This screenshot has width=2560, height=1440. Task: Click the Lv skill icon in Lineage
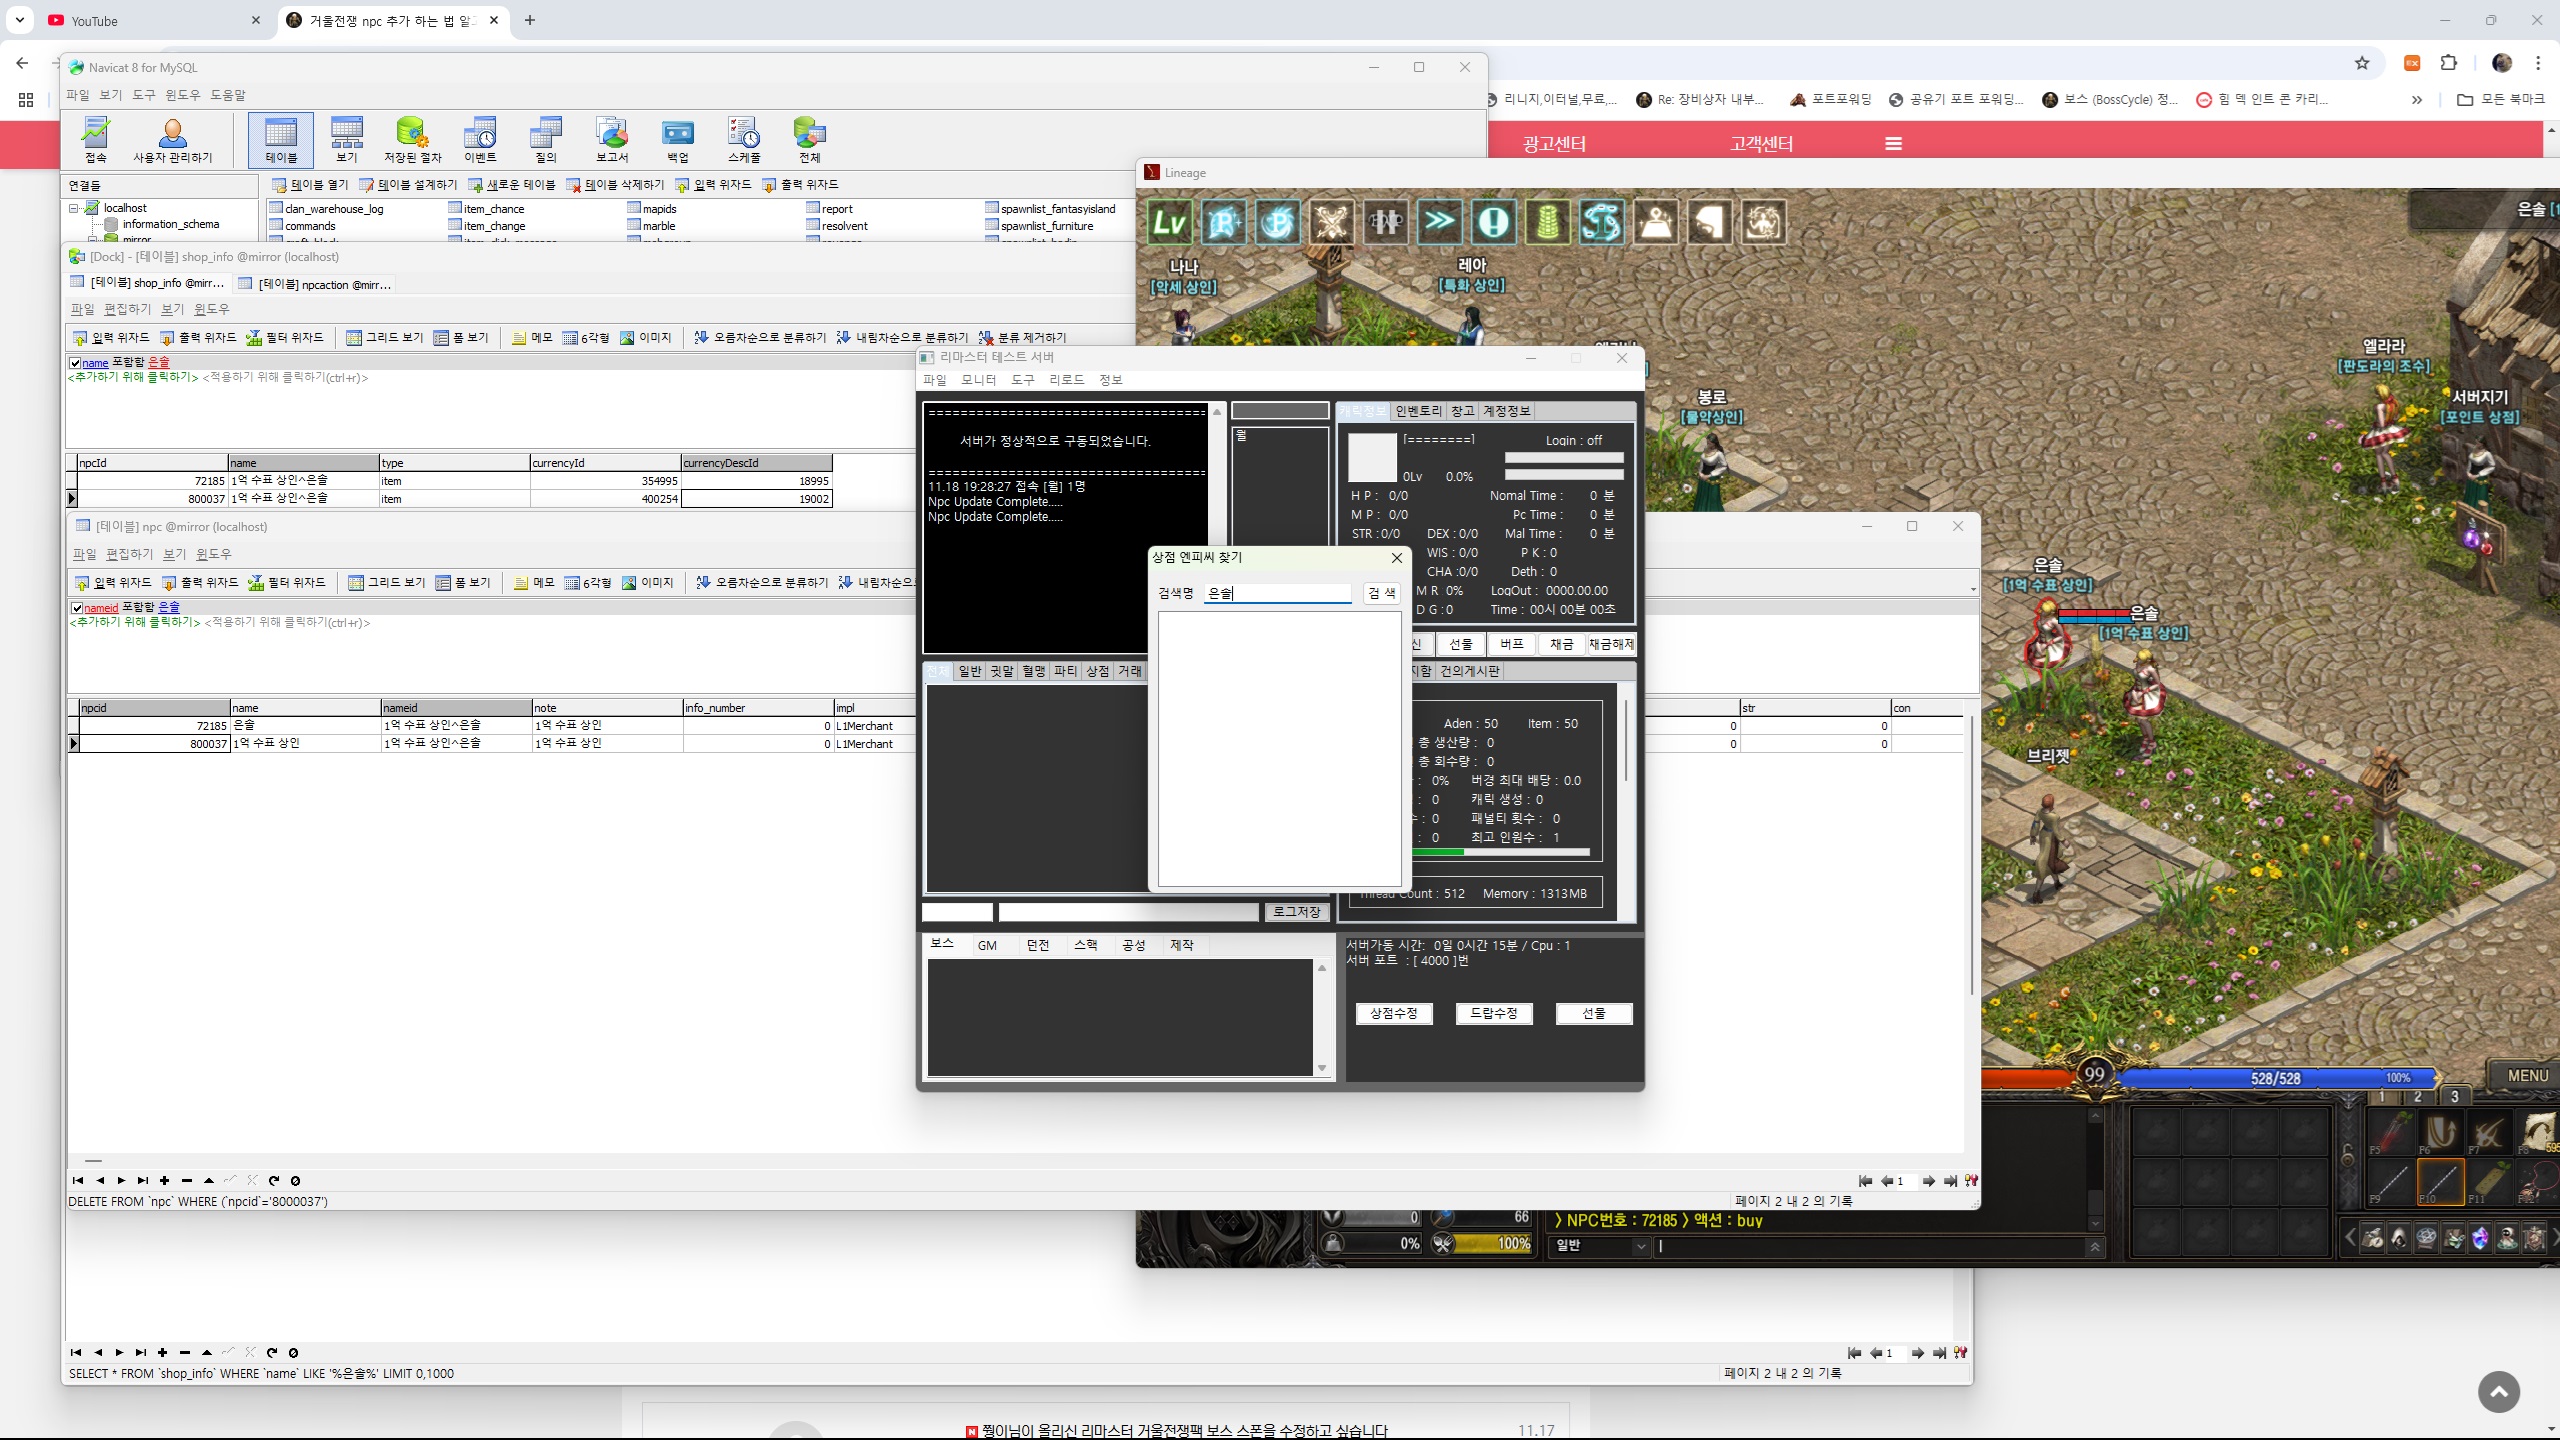1170,222
